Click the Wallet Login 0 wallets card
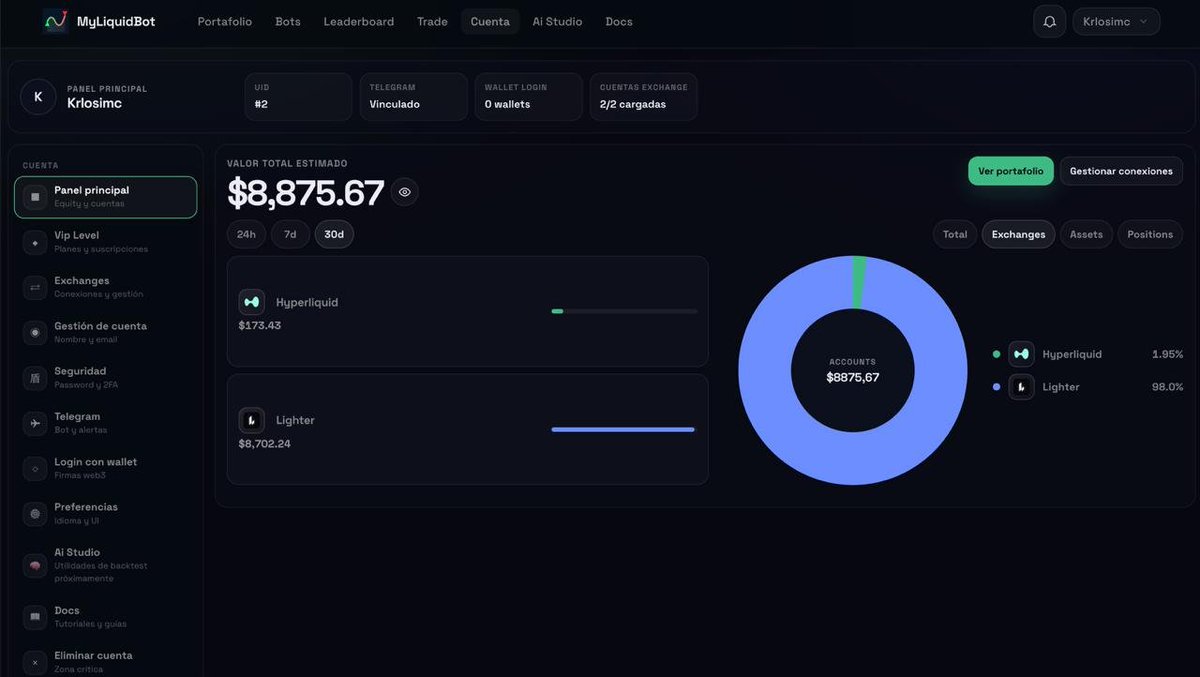This screenshot has height=677, width=1200. click(528, 97)
